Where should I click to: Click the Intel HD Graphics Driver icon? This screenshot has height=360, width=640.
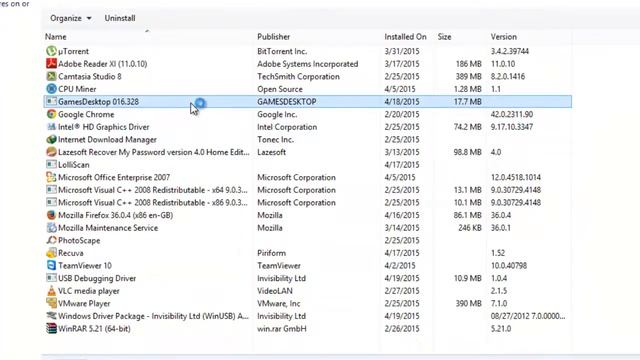click(51, 127)
